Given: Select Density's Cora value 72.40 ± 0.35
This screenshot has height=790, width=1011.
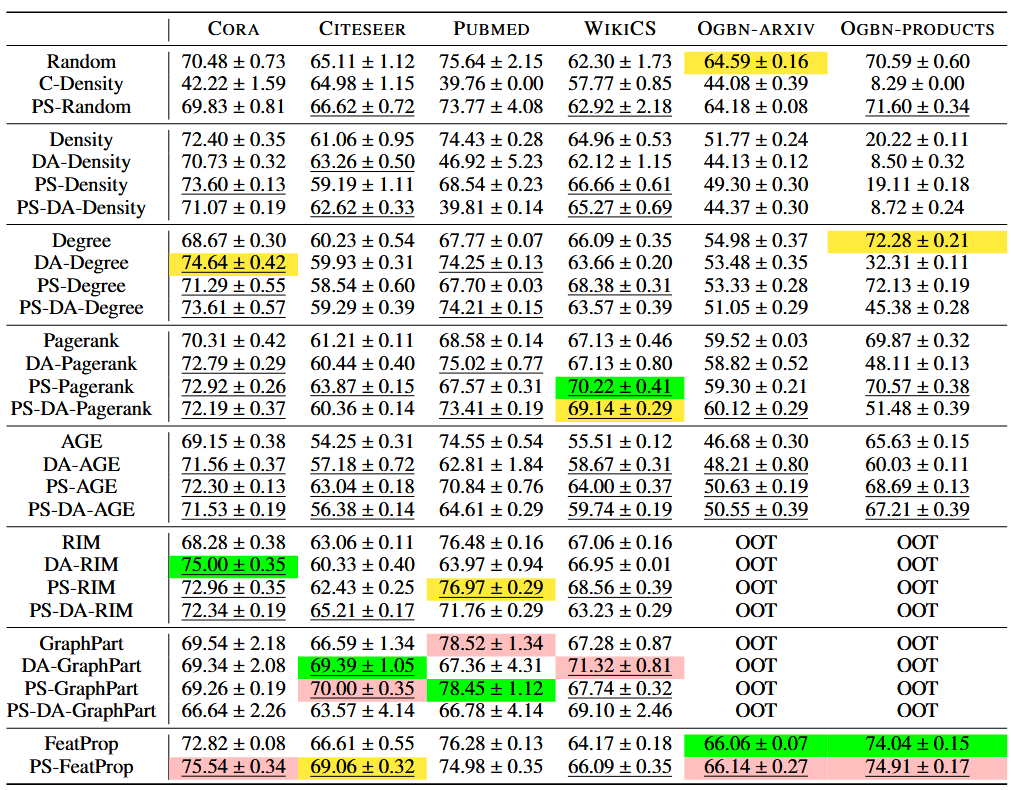Looking at the screenshot, I should click(233, 140).
